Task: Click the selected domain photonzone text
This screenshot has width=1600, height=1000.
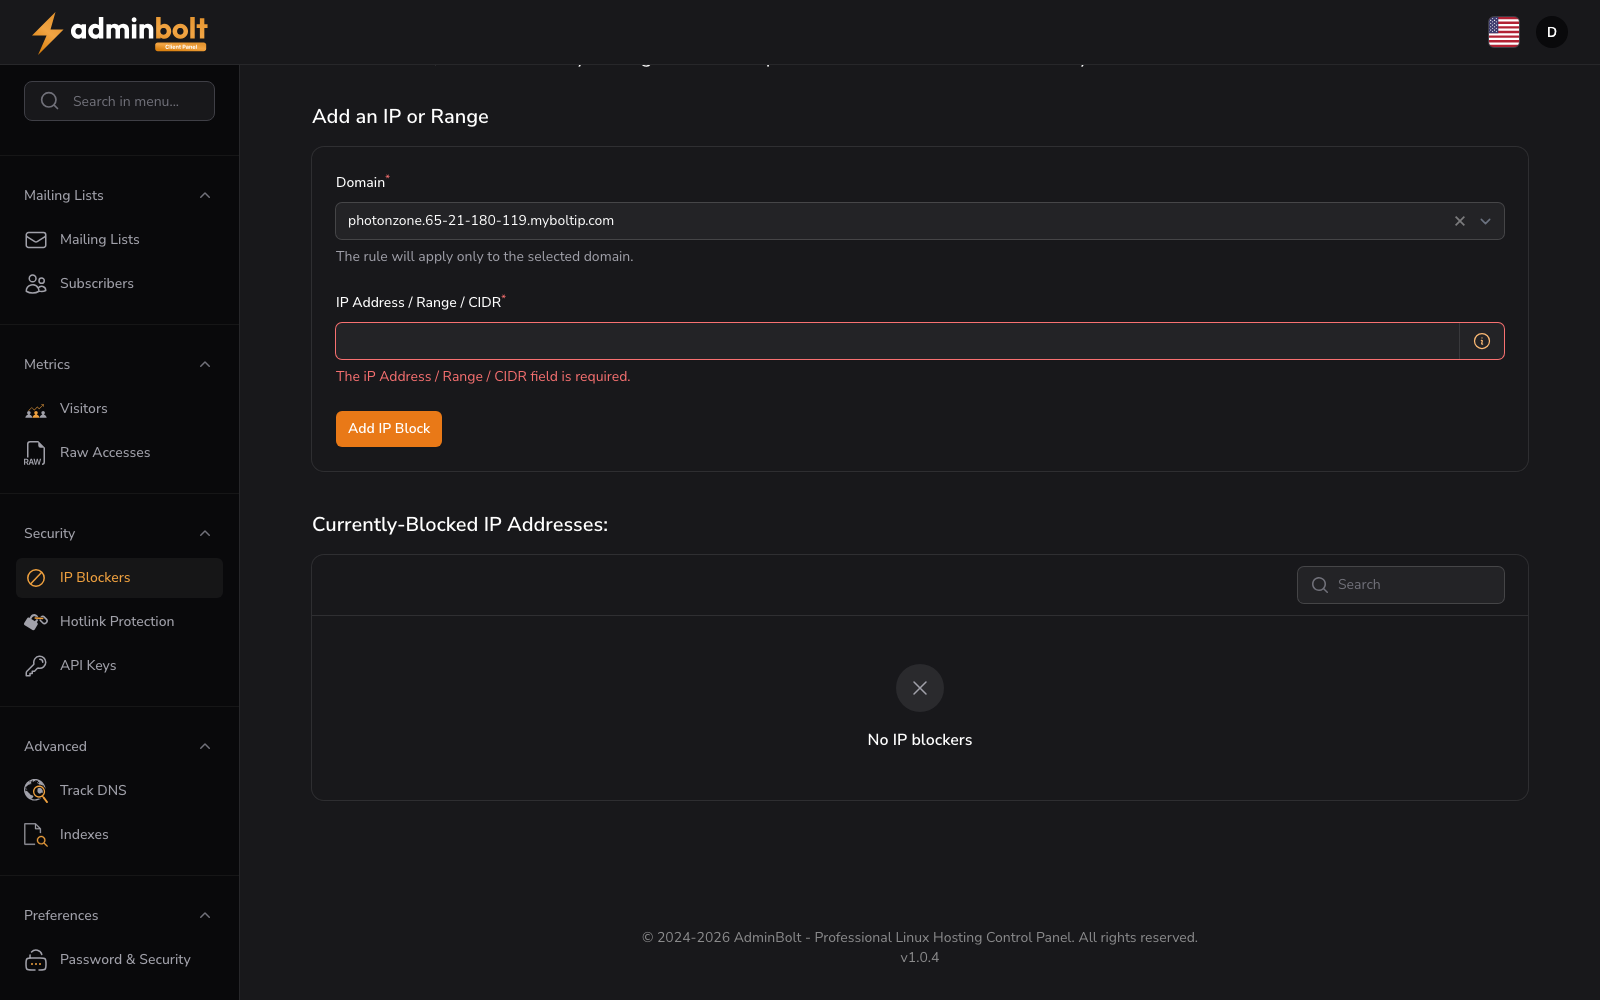Action: [x=481, y=221]
